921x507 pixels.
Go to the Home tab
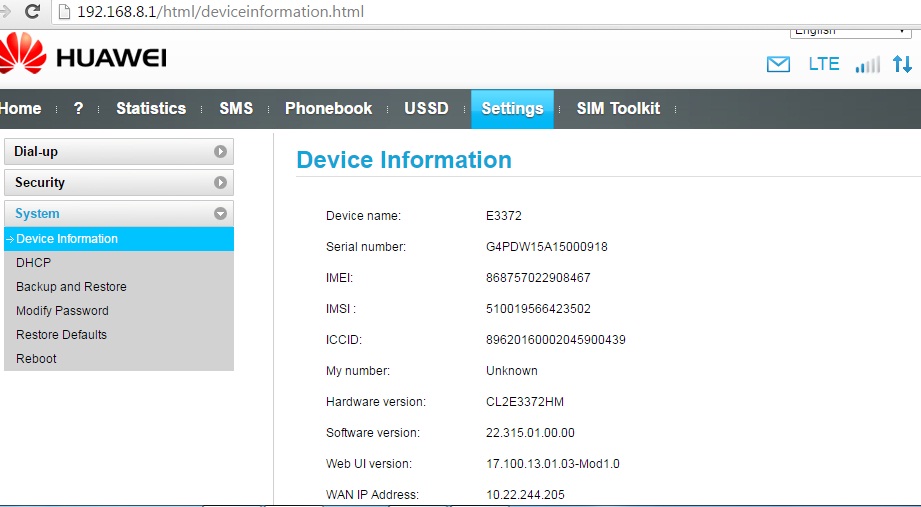pyautogui.click(x=21, y=109)
